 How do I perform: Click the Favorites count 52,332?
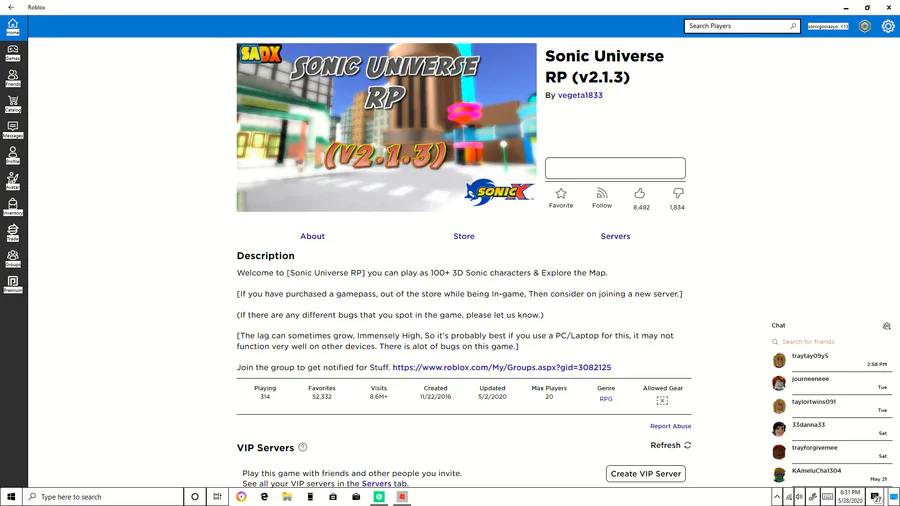(x=321, y=396)
